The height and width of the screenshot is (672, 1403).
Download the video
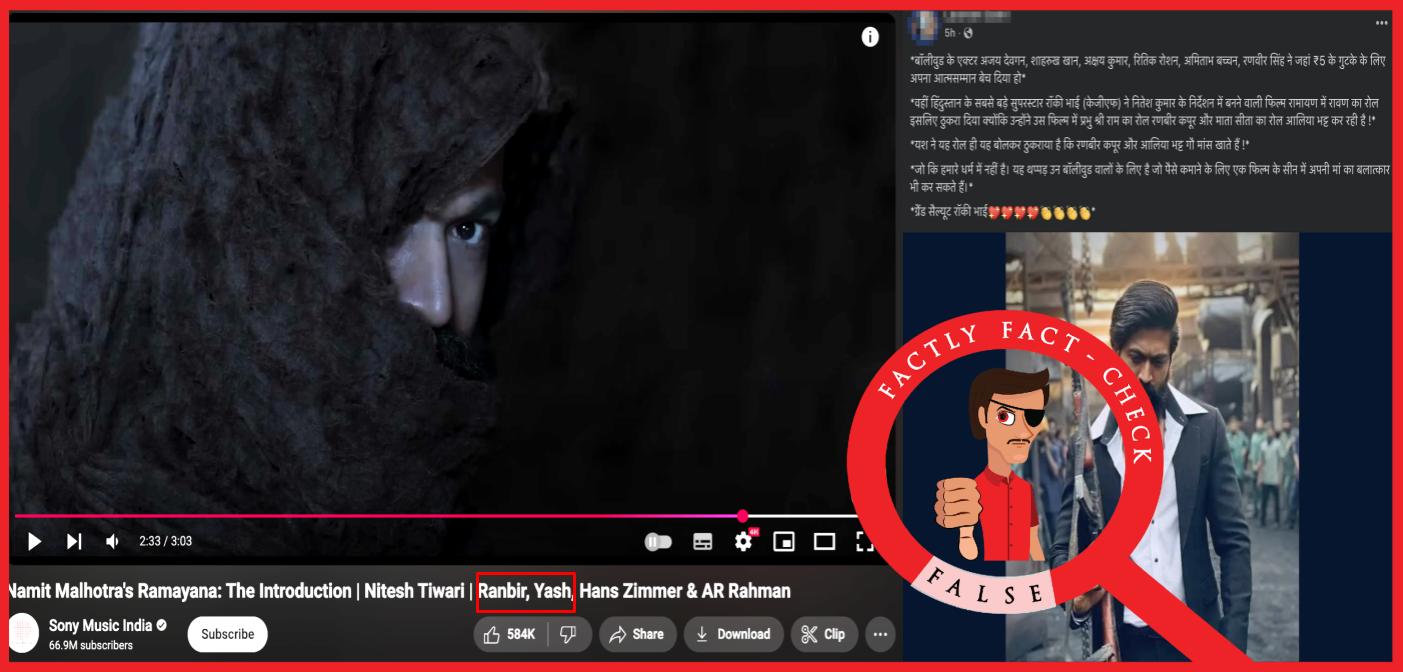732,634
